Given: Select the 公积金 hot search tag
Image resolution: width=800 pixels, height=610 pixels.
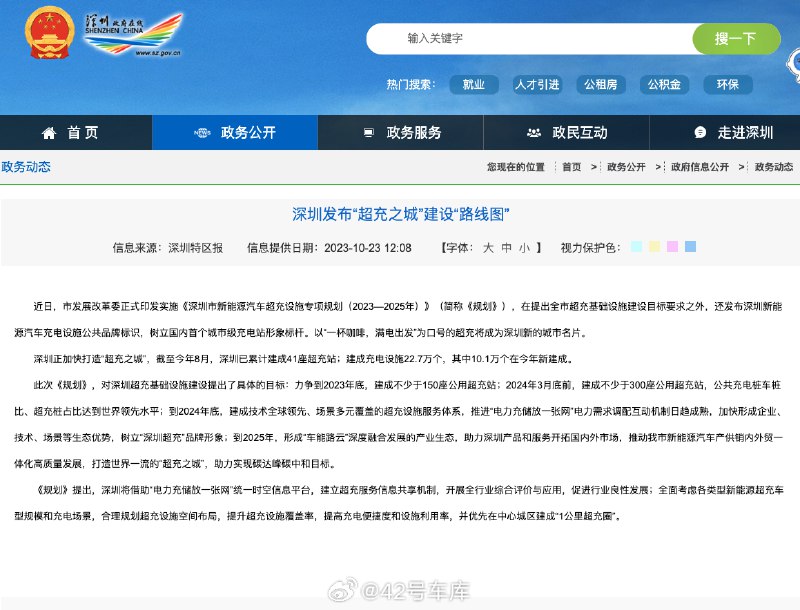Looking at the screenshot, I should click(x=664, y=85).
